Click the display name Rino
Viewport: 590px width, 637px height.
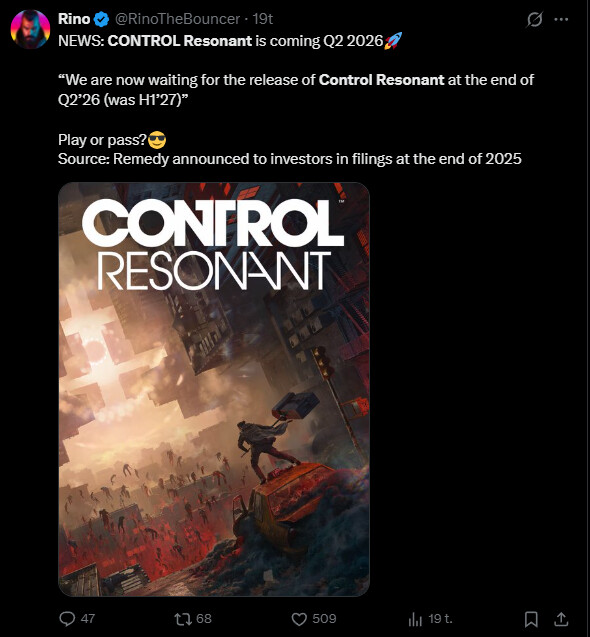[x=74, y=19]
